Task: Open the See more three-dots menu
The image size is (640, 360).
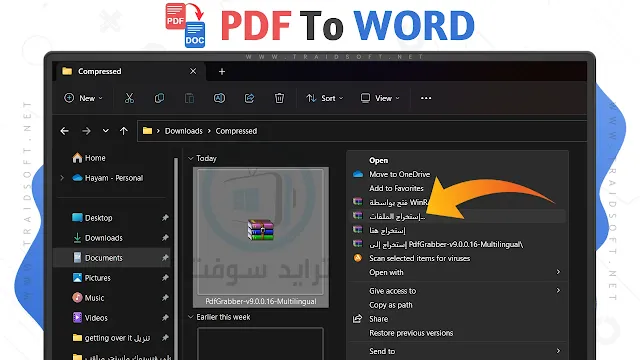Action: 426,98
